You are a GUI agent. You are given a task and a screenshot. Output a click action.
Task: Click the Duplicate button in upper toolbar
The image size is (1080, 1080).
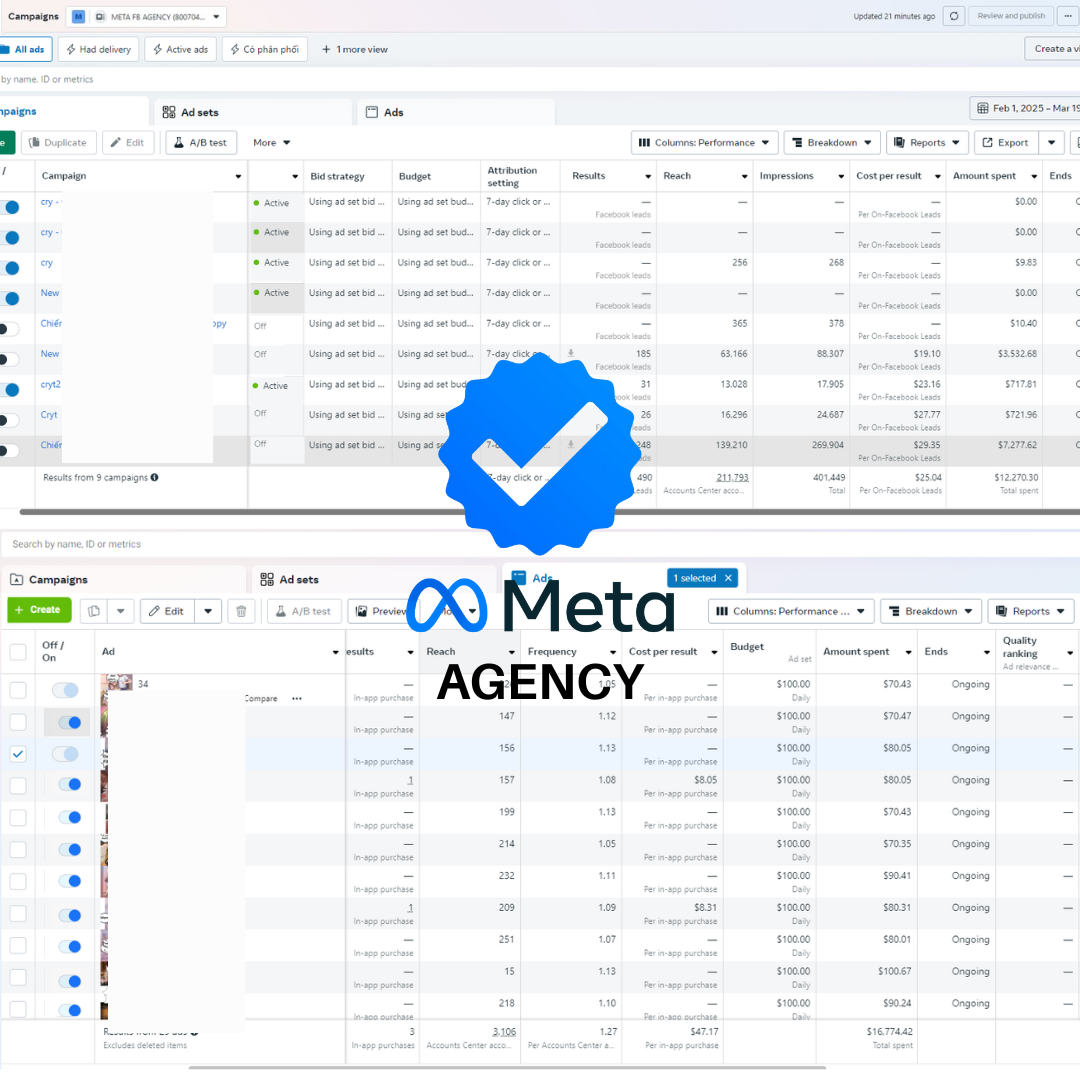[x=58, y=143]
